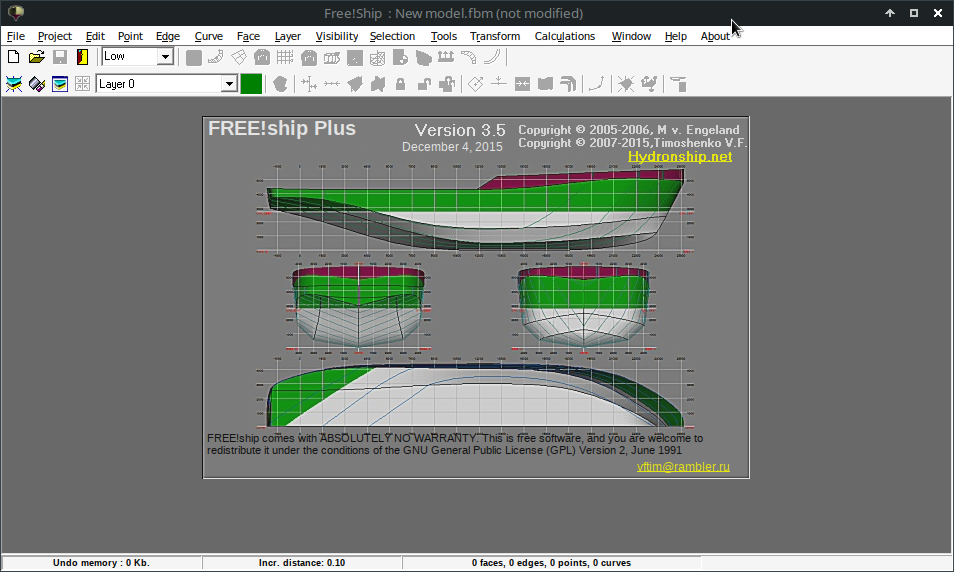Click the Save floppy disk icon
This screenshot has height=572, width=954.
[60, 57]
